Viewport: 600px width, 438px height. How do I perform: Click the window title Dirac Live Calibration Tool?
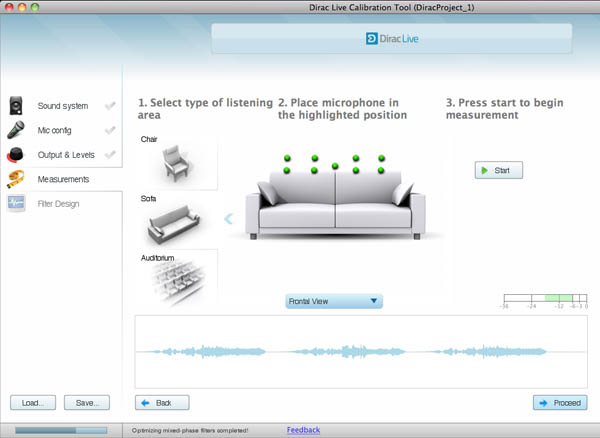coord(391,7)
